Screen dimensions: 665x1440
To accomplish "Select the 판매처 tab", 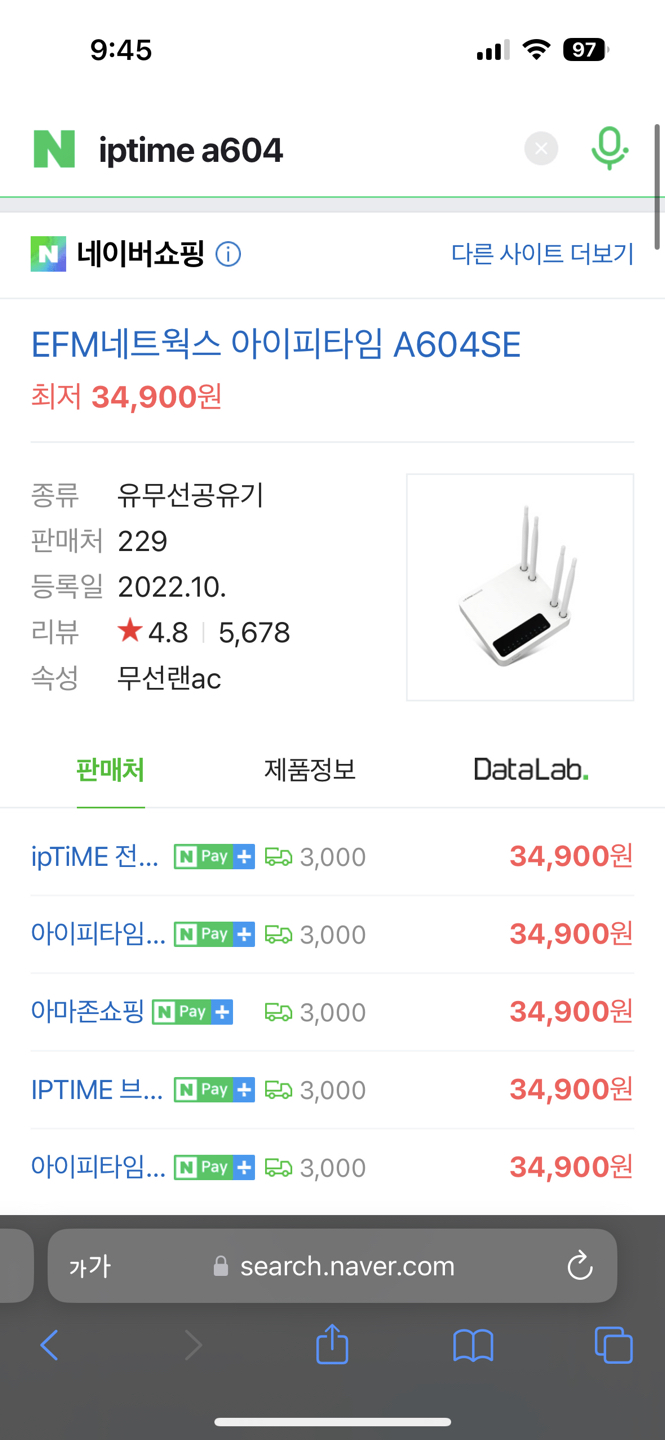I will click(110, 770).
